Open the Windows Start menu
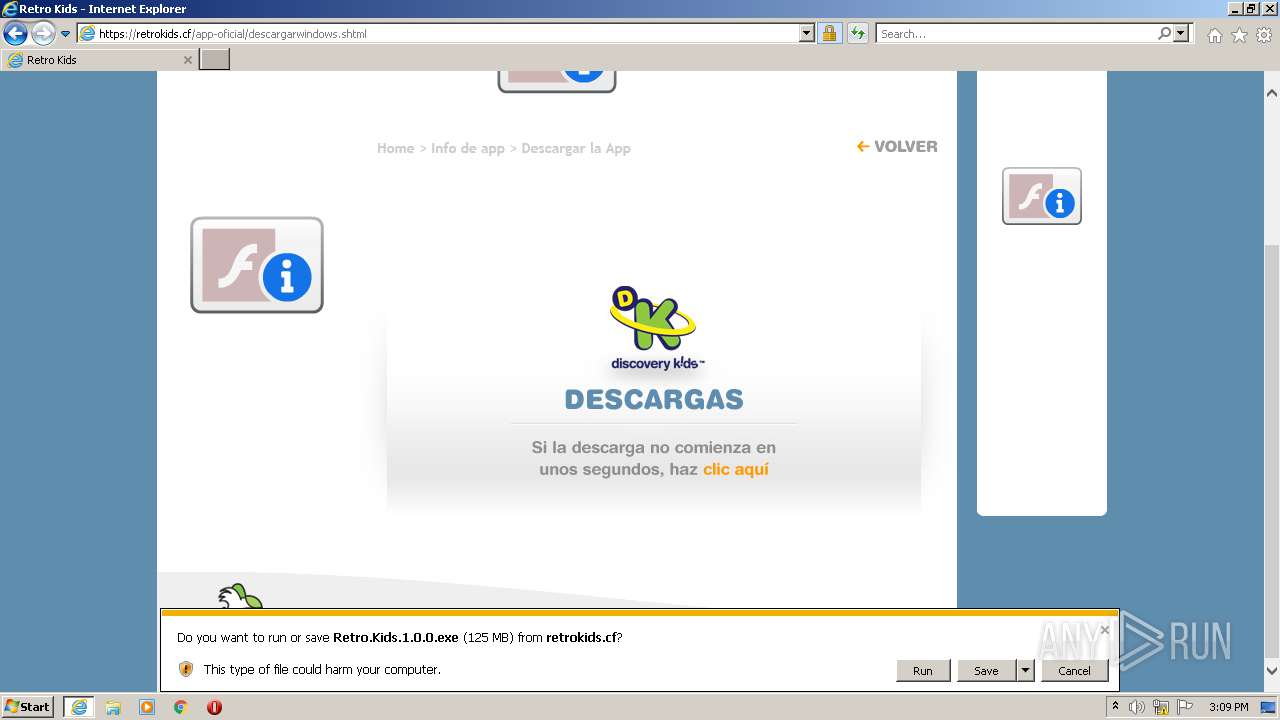 click(x=28, y=706)
